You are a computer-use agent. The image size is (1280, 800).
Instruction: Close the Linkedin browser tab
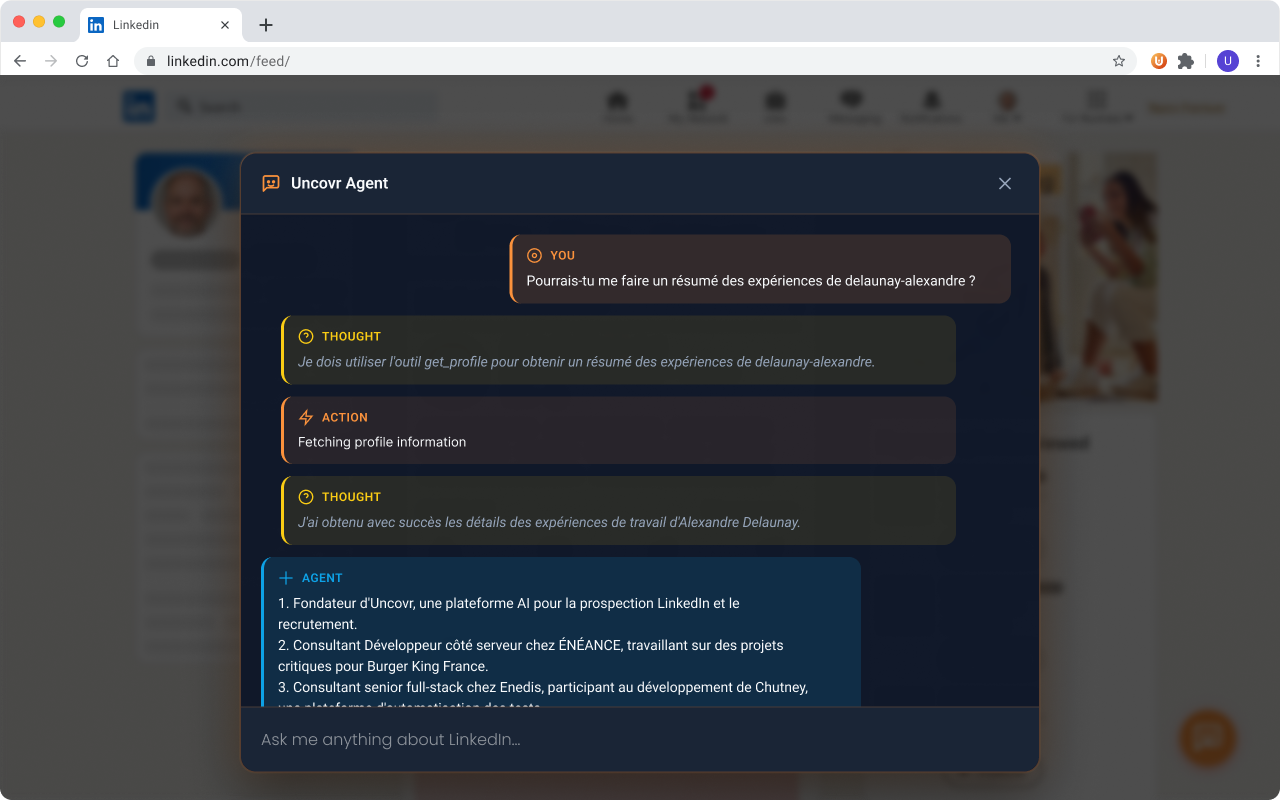point(225,25)
